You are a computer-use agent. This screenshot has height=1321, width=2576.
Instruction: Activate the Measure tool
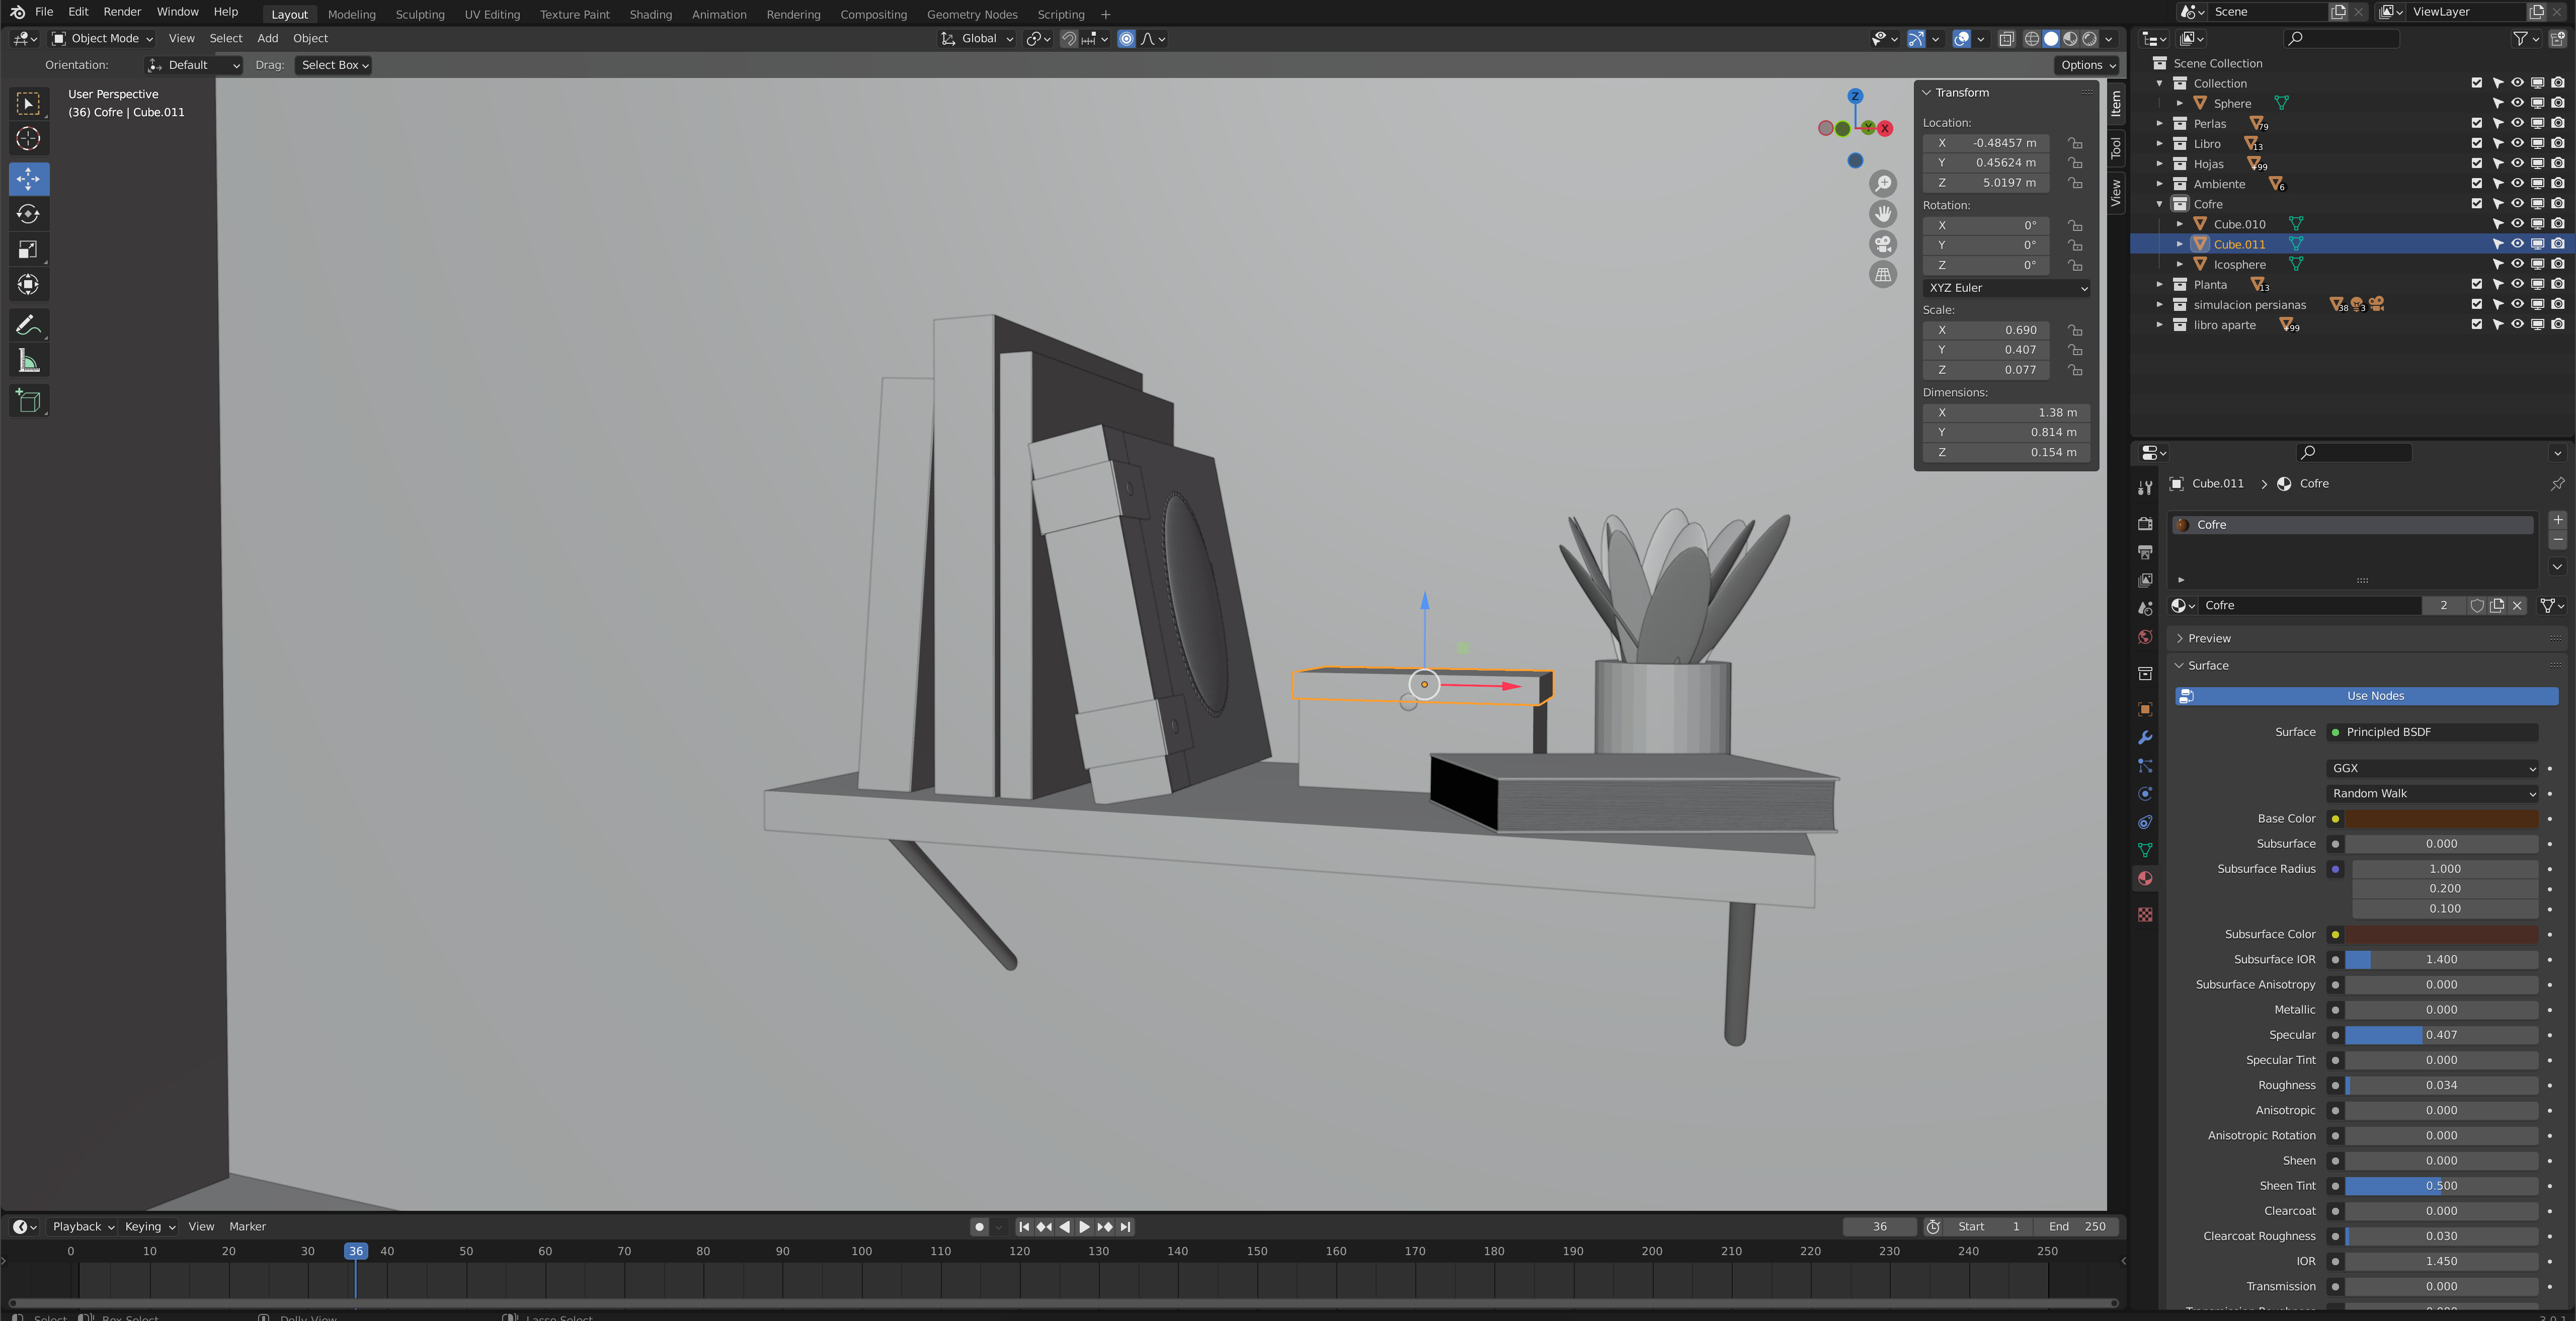tap(28, 361)
